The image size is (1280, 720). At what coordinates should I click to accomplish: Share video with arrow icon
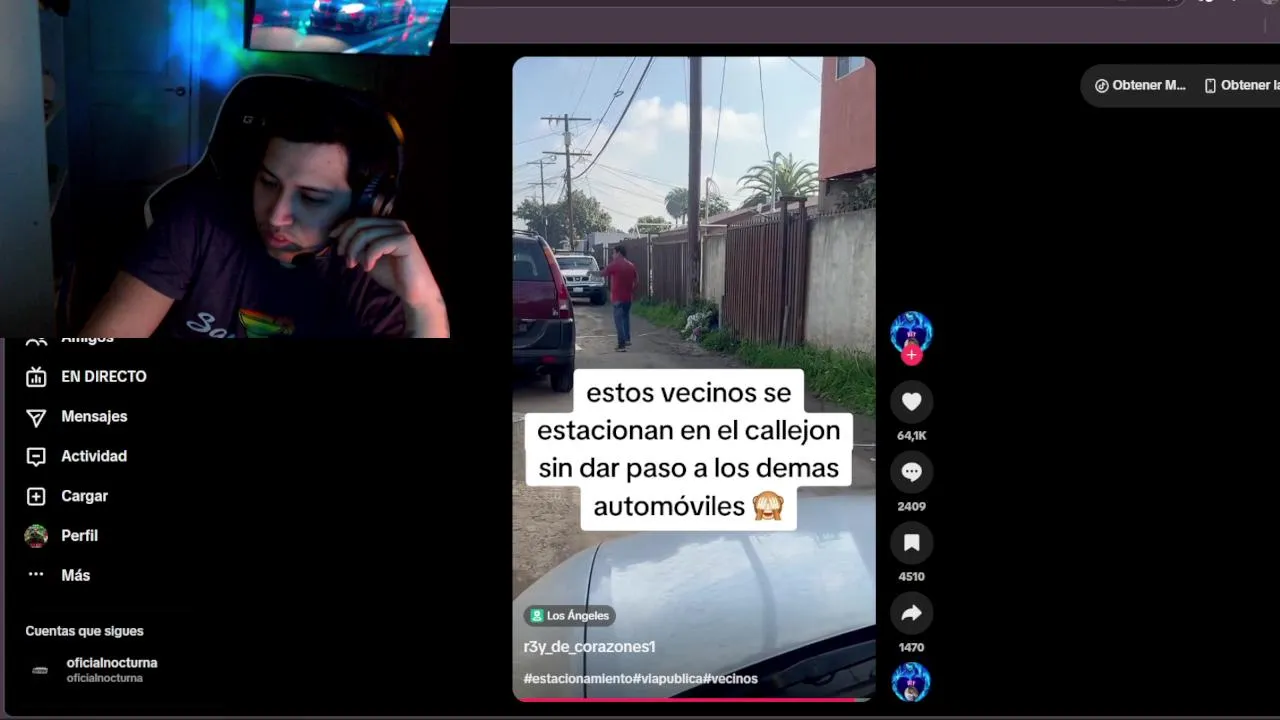click(x=911, y=613)
